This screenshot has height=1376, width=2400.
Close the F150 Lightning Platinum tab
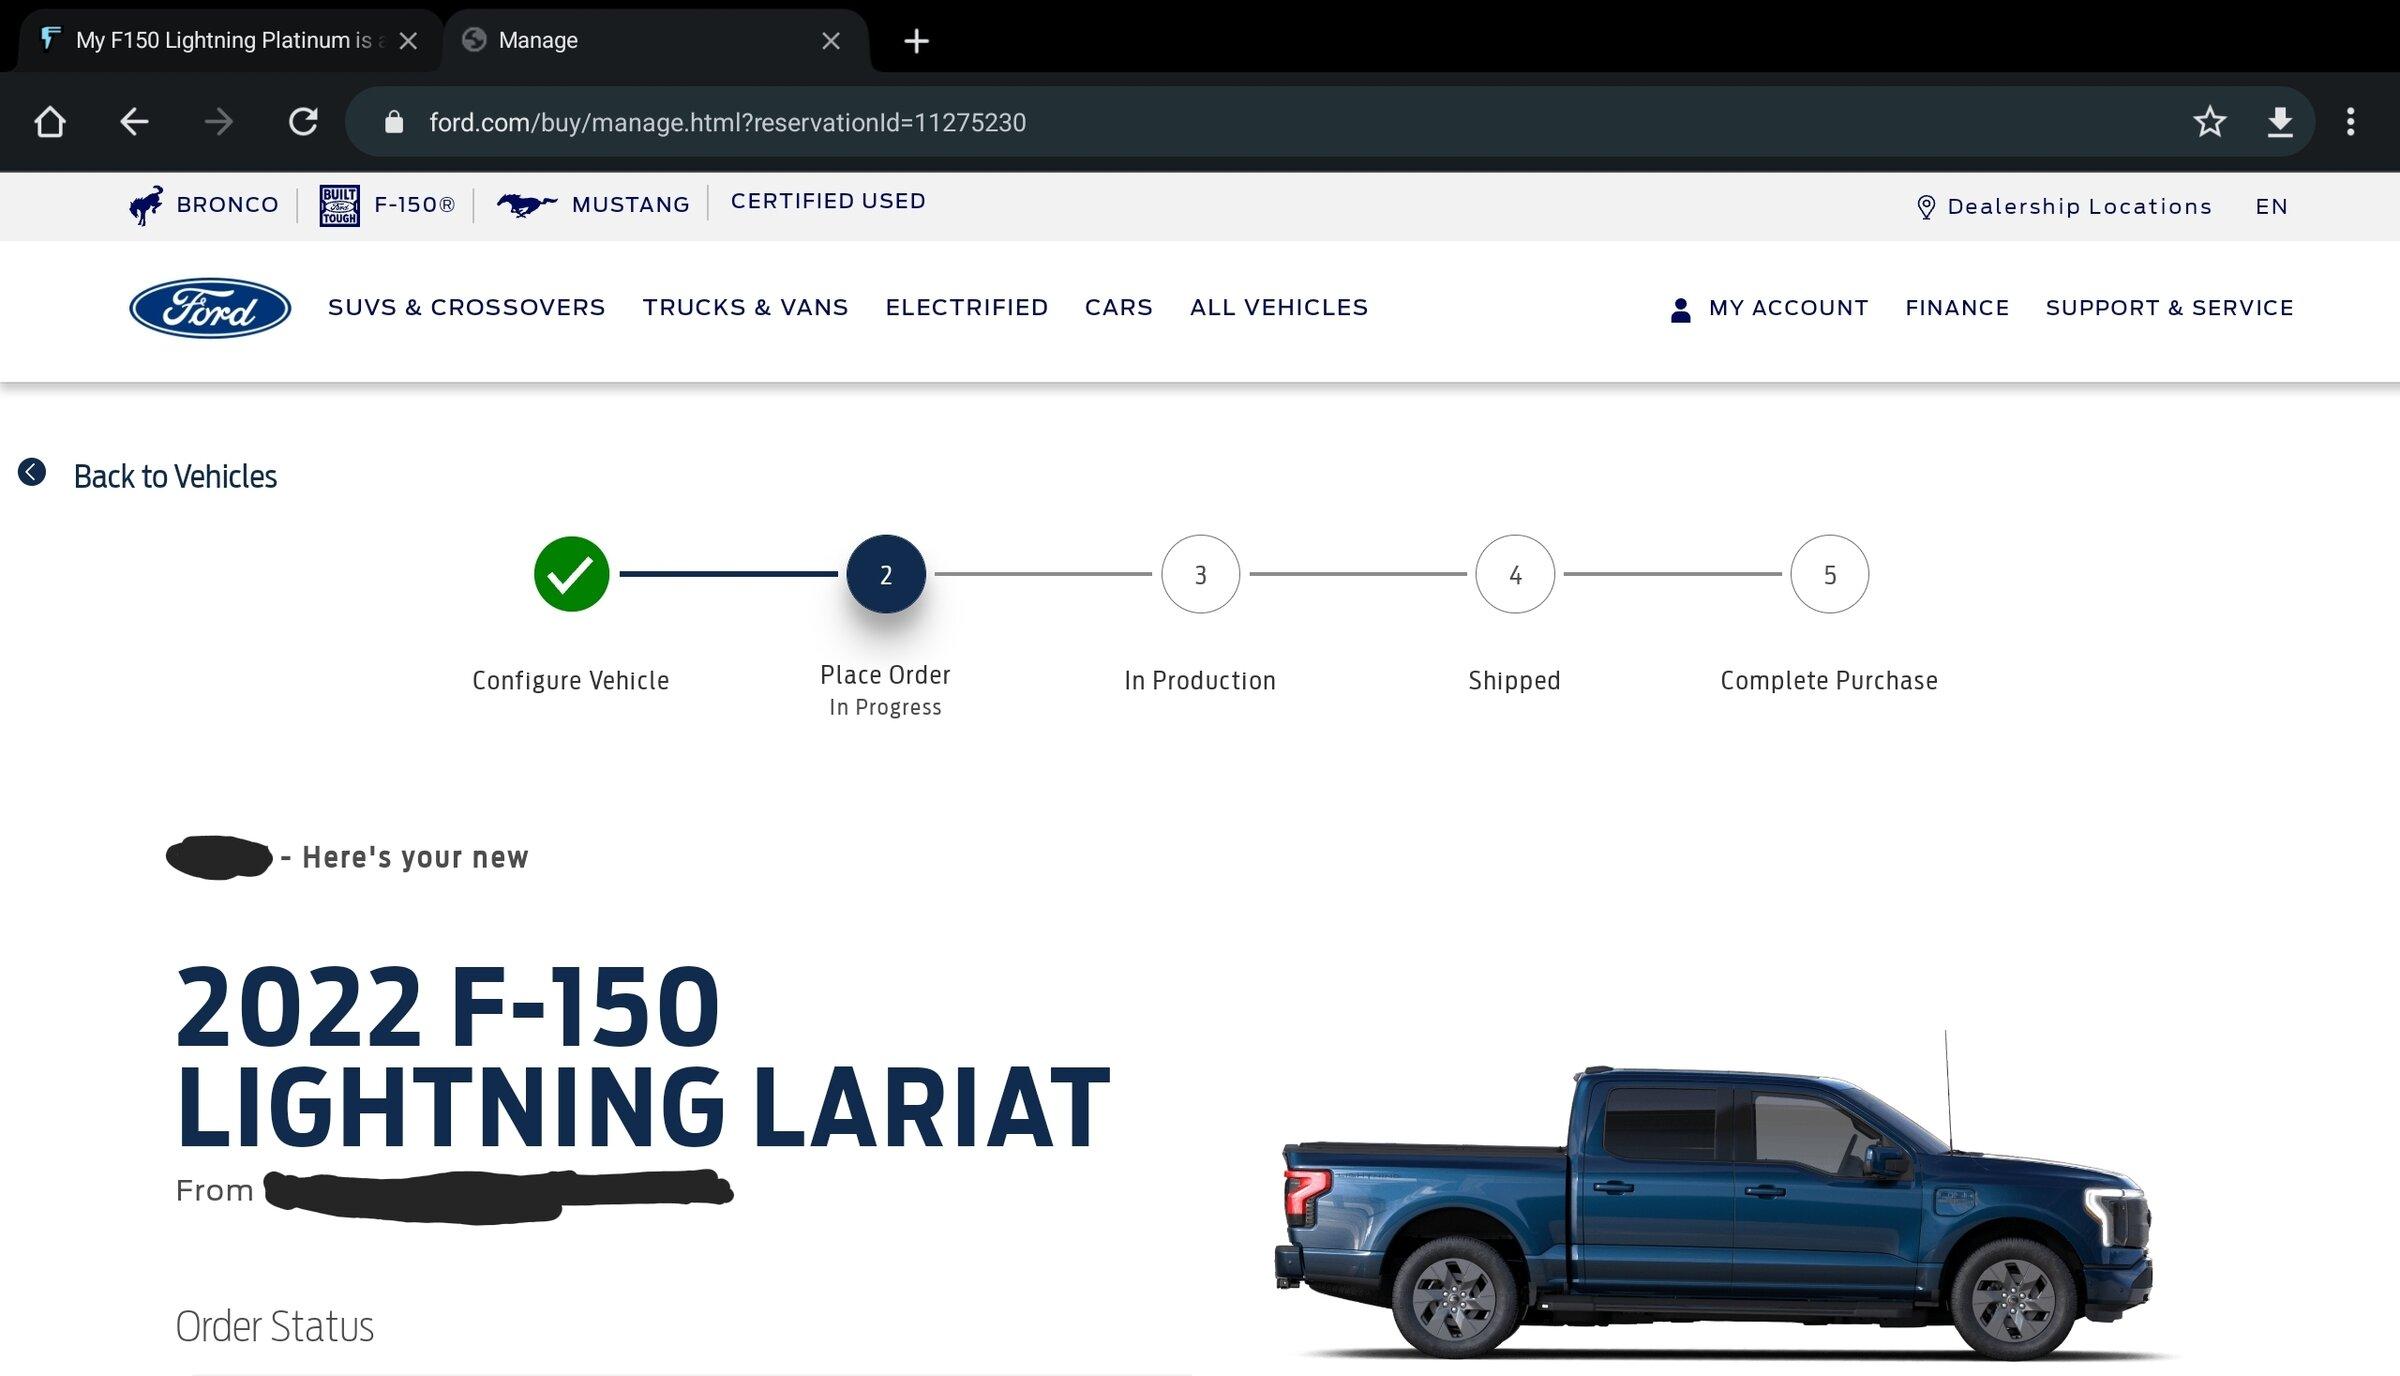pyautogui.click(x=408, y=41)
